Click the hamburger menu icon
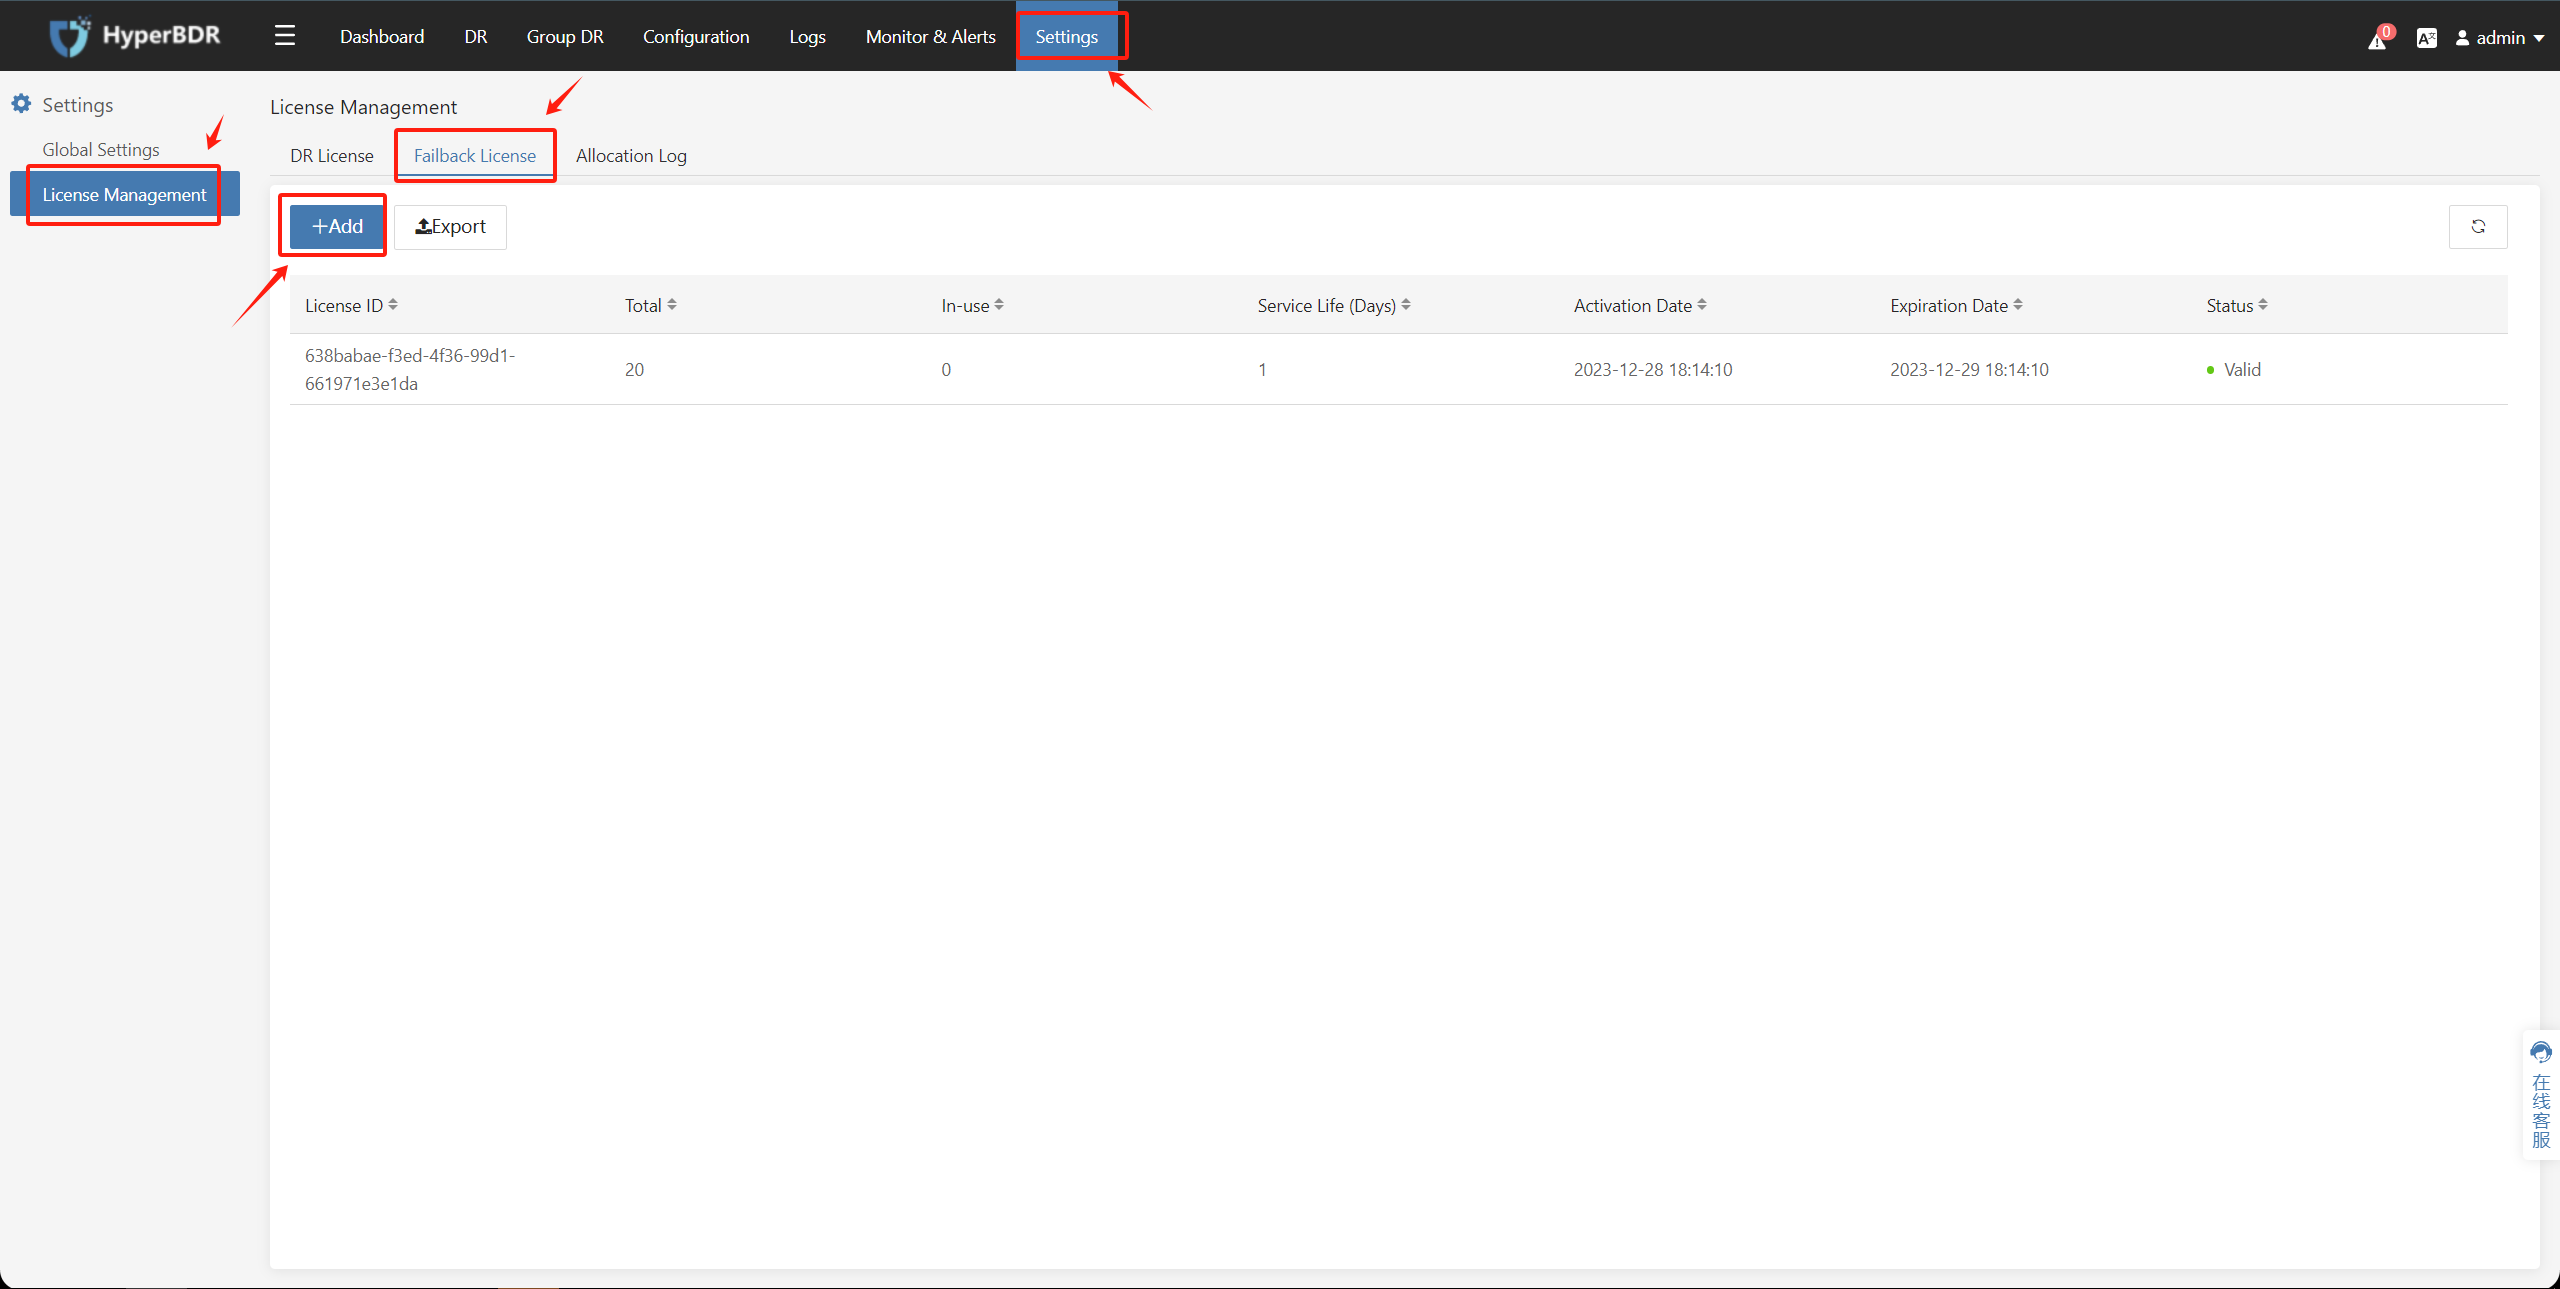Screen dimensions: 2560x1289 (x=285, y=37)
